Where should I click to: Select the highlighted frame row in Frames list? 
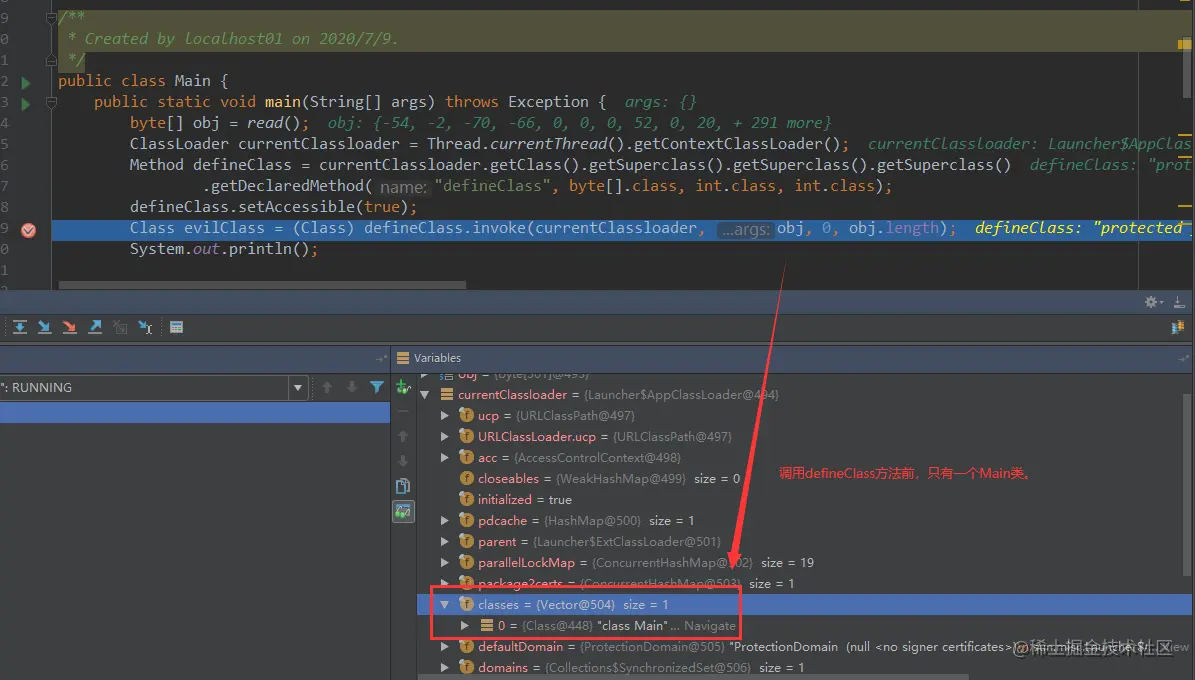[x=195, y=412]
